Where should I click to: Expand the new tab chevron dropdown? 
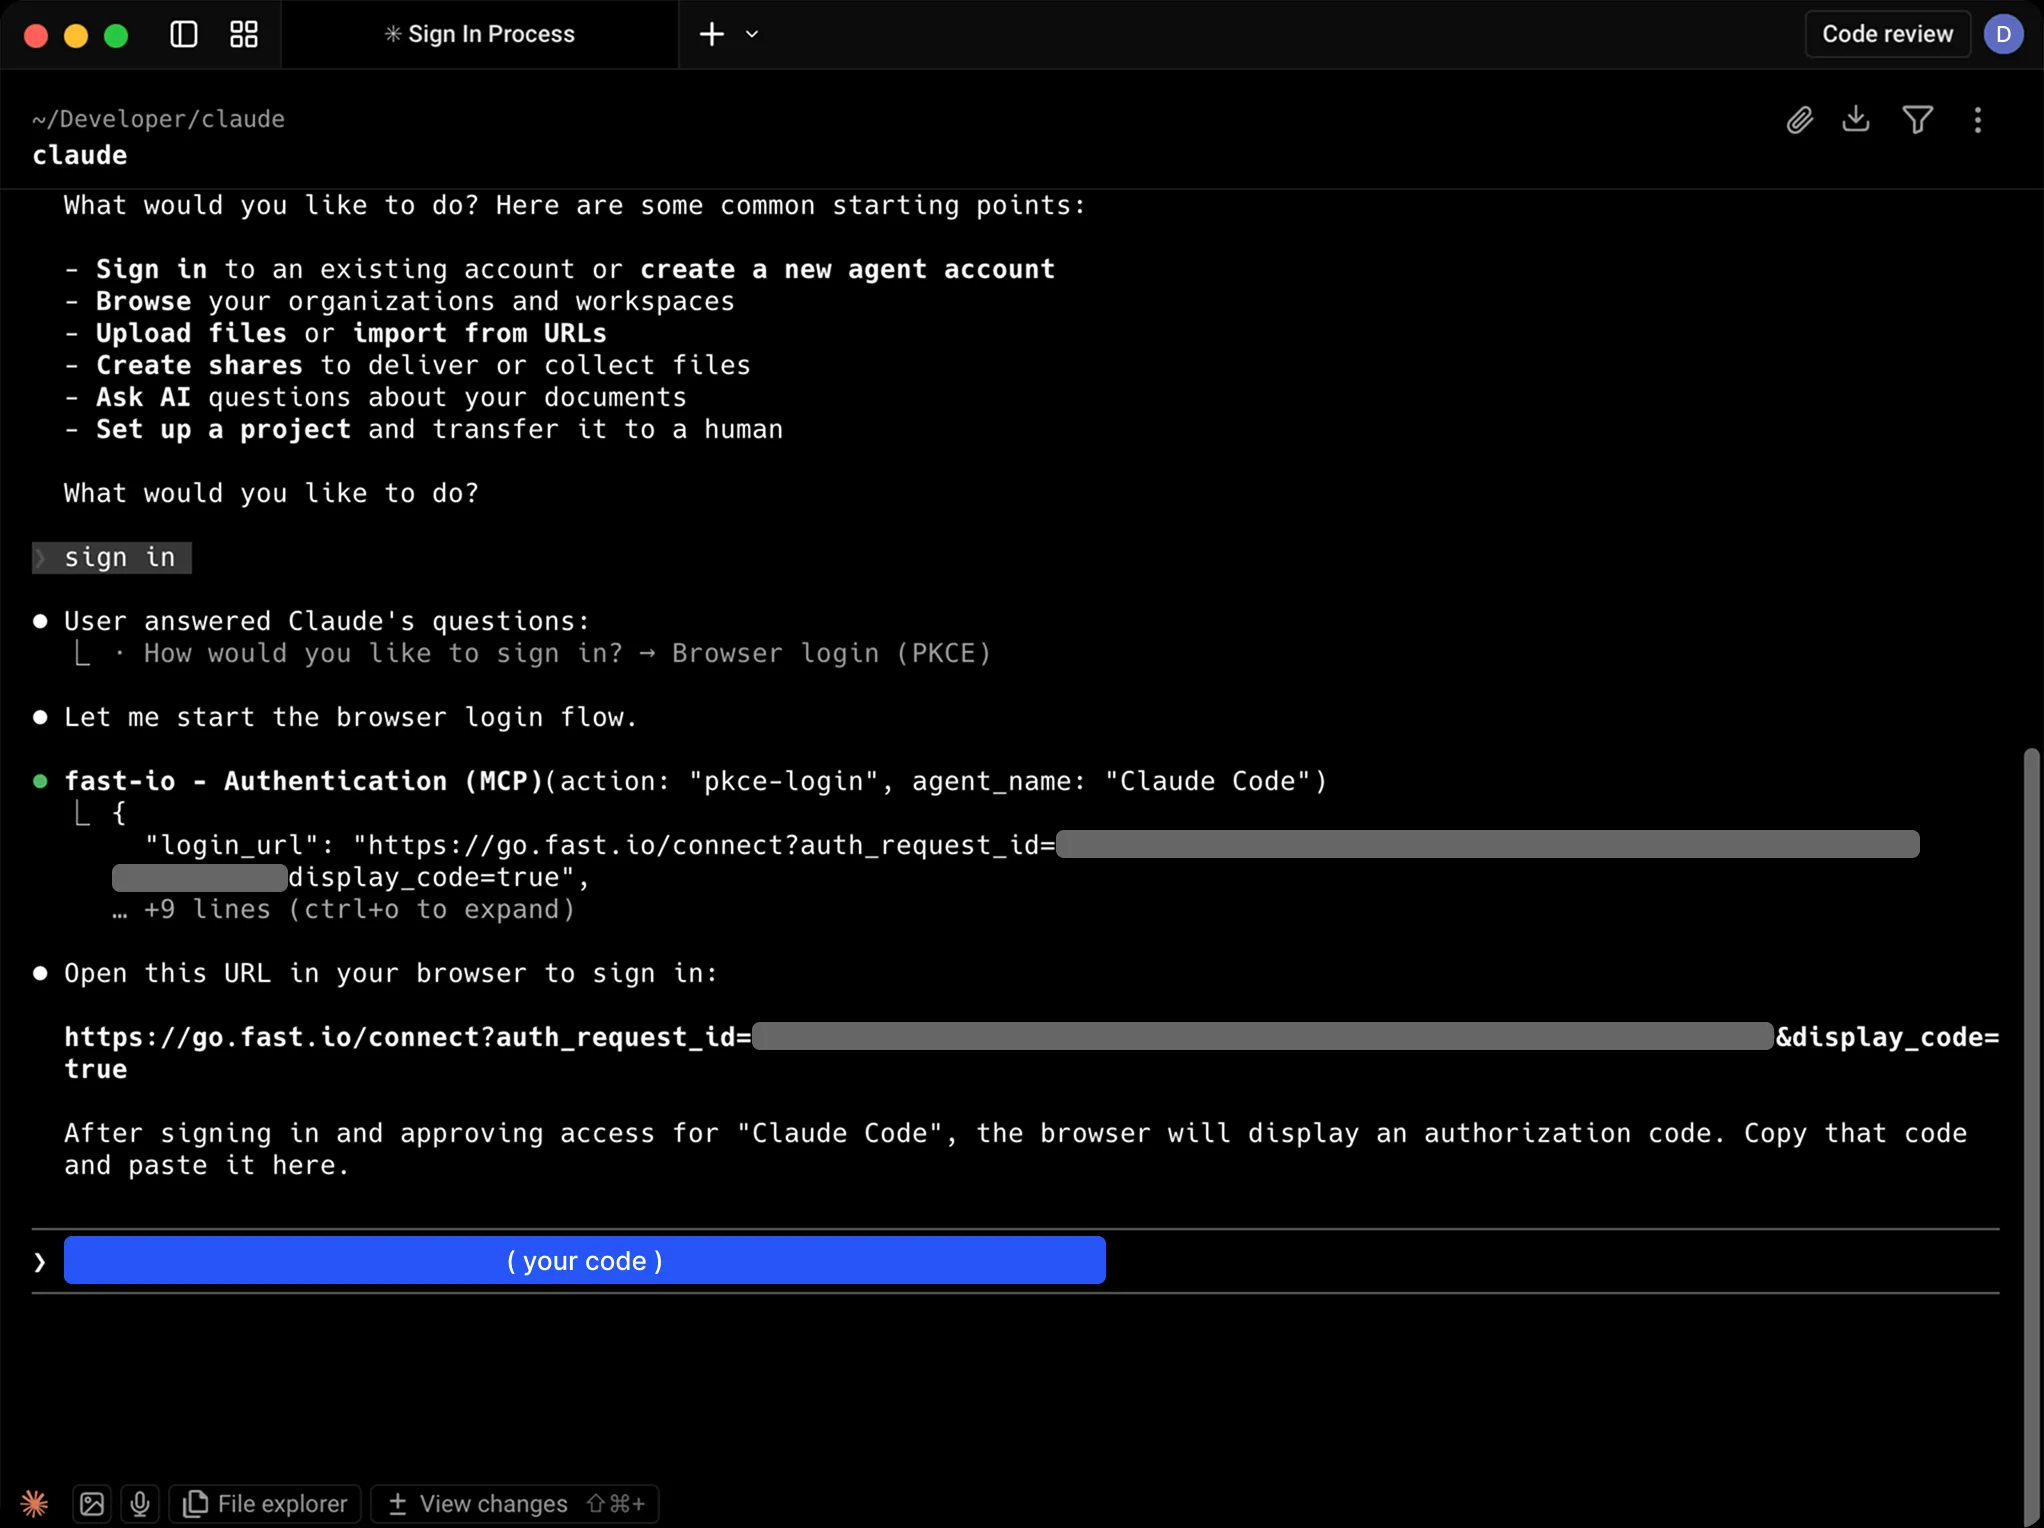[x=752, y=34]
